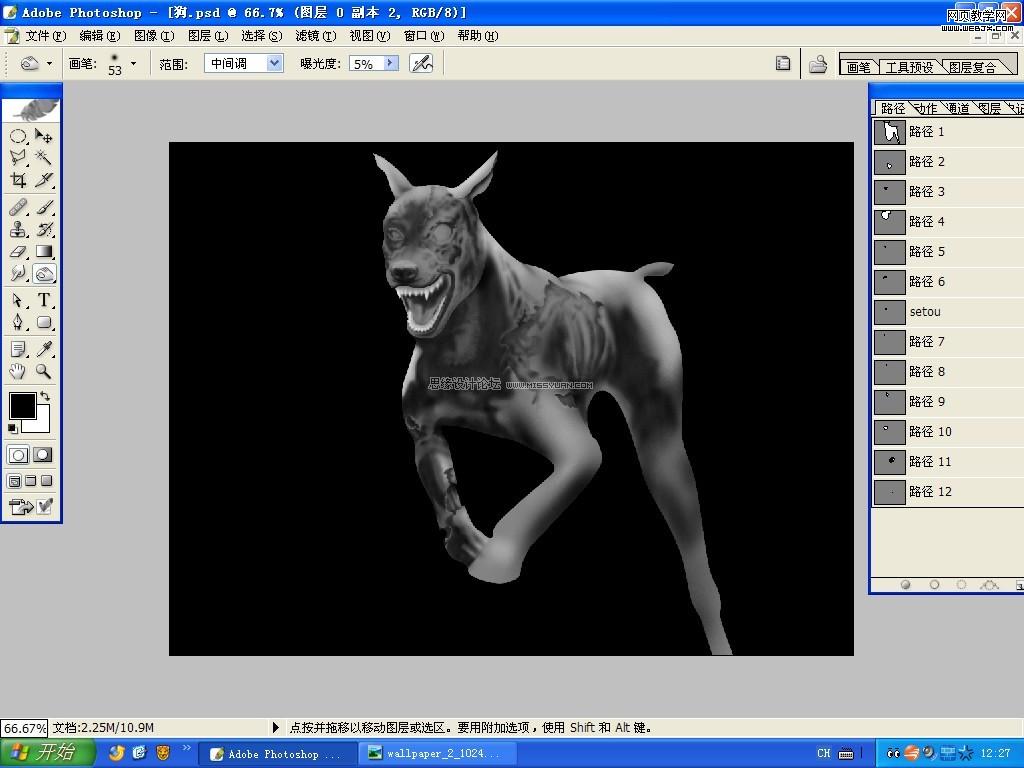The width and height of the screenshot is (1024, 768).
Task: Expand the 曝光度 exposure slider arrow
Action: 390,63
